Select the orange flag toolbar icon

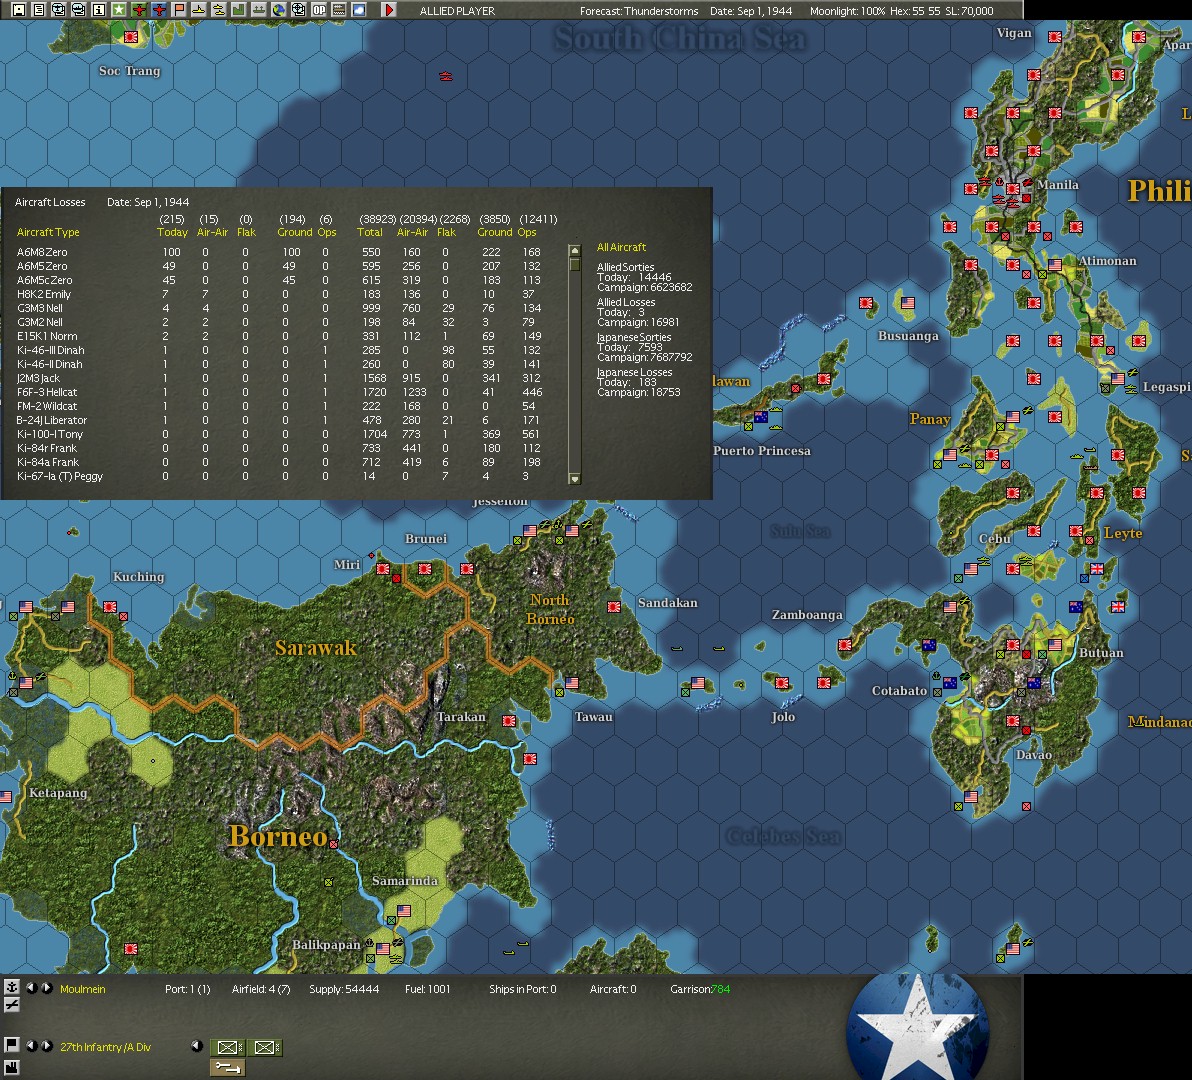click(179, 10)
